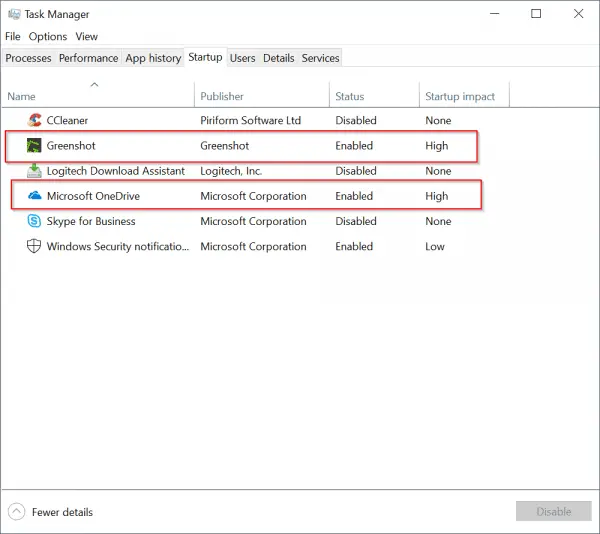This screenshot has width=600, height=534.
Task: Click the Logitech Download Assistant icon
Action: pos(34,171)
